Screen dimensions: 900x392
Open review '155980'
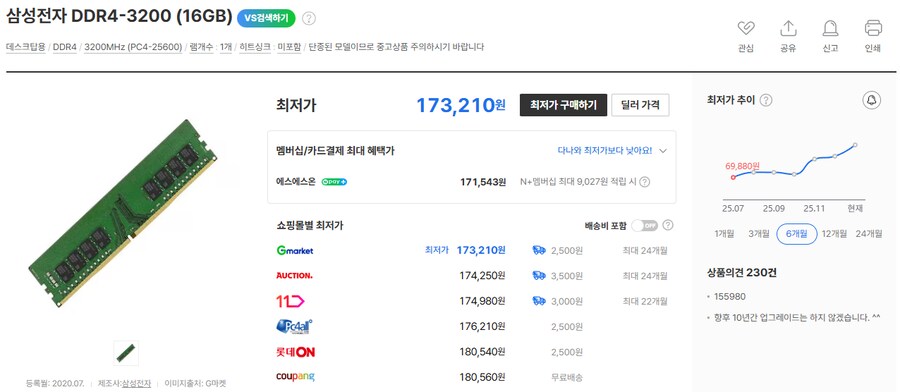pos(730,297)
